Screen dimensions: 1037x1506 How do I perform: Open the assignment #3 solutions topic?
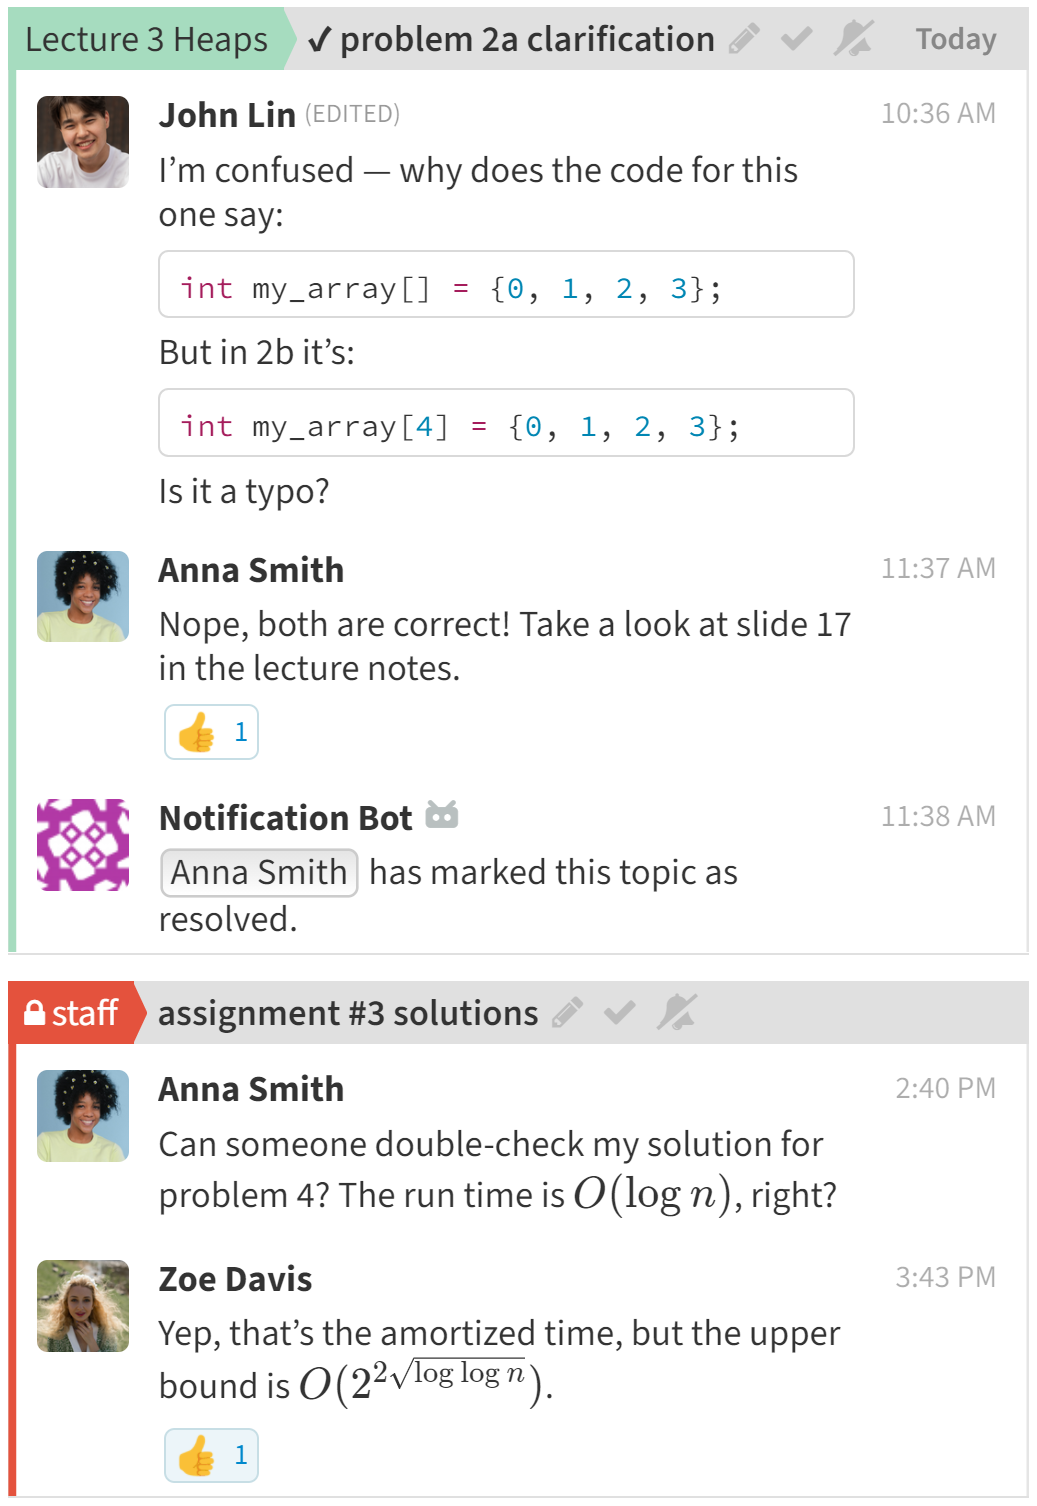coord(348,1013)
